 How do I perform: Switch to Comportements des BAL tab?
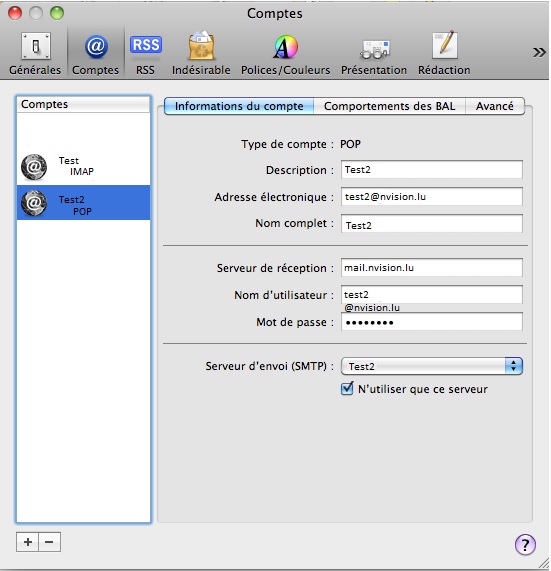[x=389, y=106]
